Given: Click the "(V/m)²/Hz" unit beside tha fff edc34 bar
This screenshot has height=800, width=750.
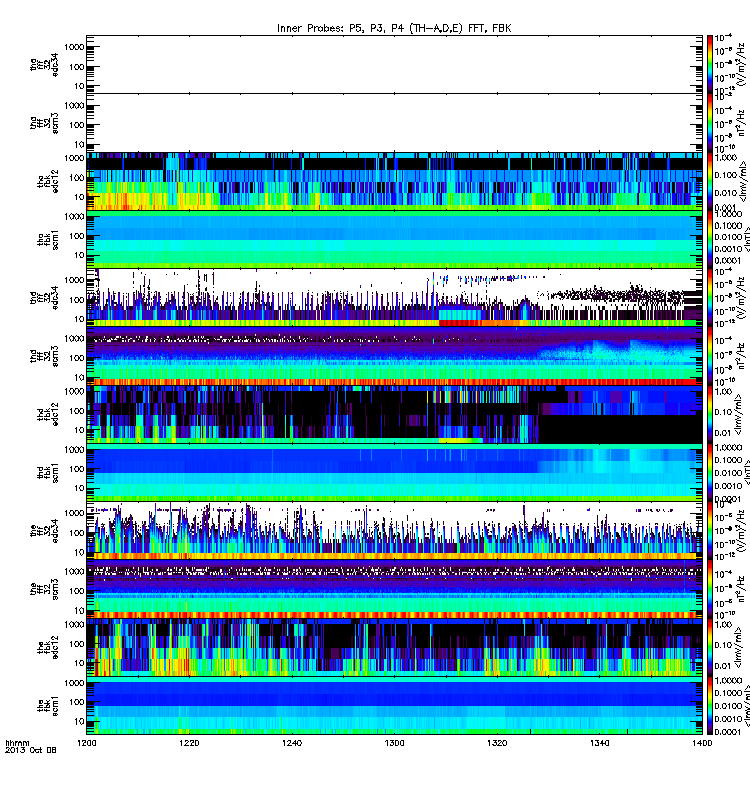Looking at the screenshot, I should click(x=741, y=63).
